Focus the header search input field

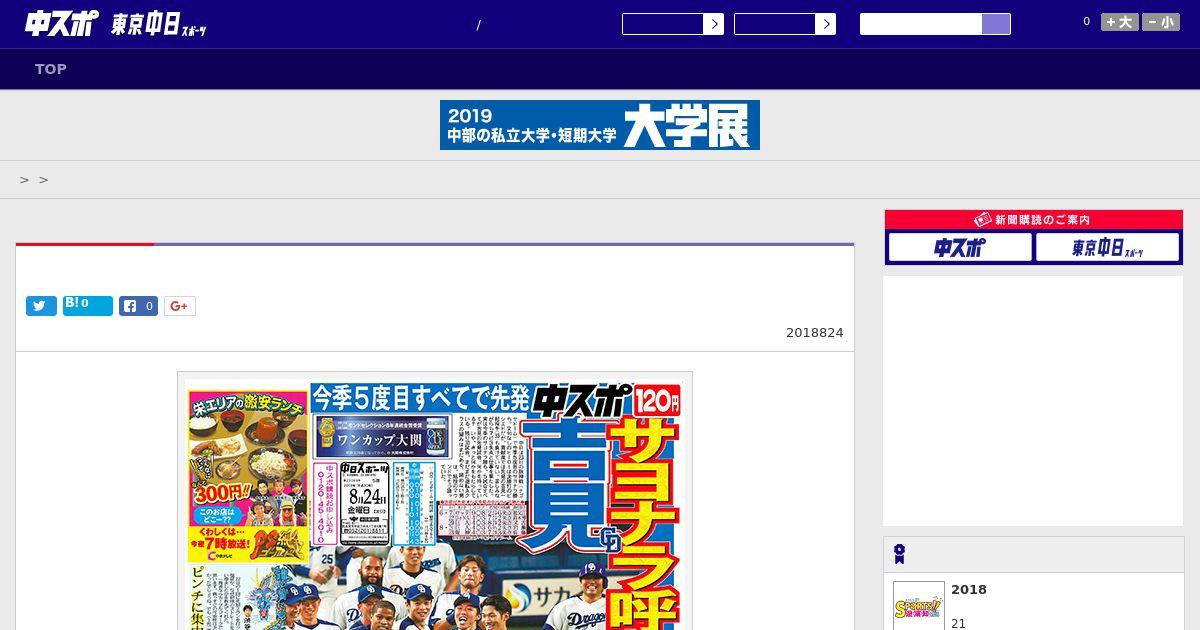click(x=921, y=24)
